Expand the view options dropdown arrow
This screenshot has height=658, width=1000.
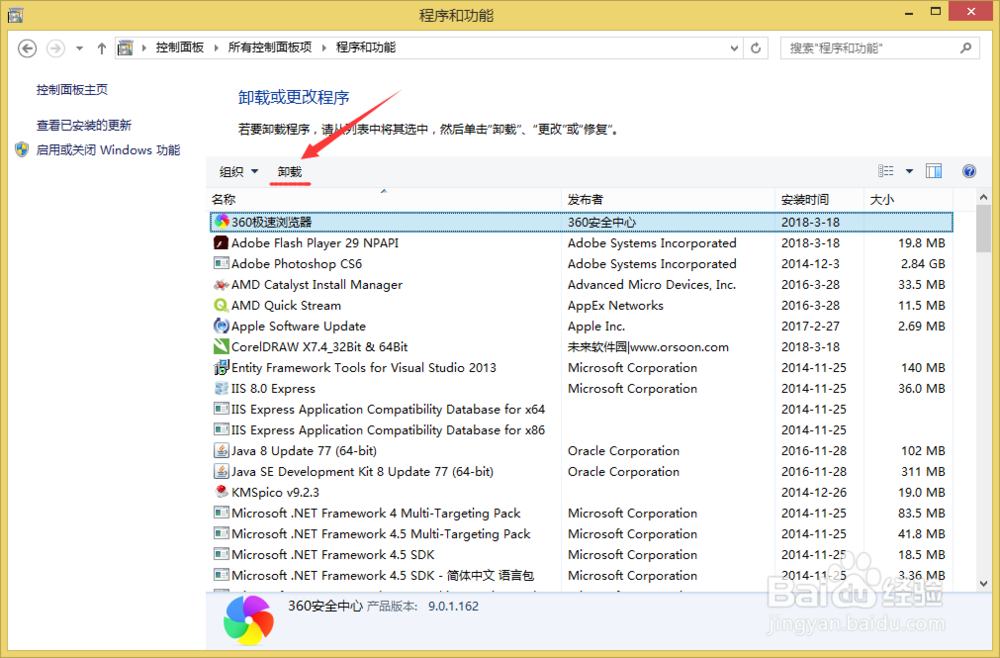pyautogui.click(x=909, y=171)
